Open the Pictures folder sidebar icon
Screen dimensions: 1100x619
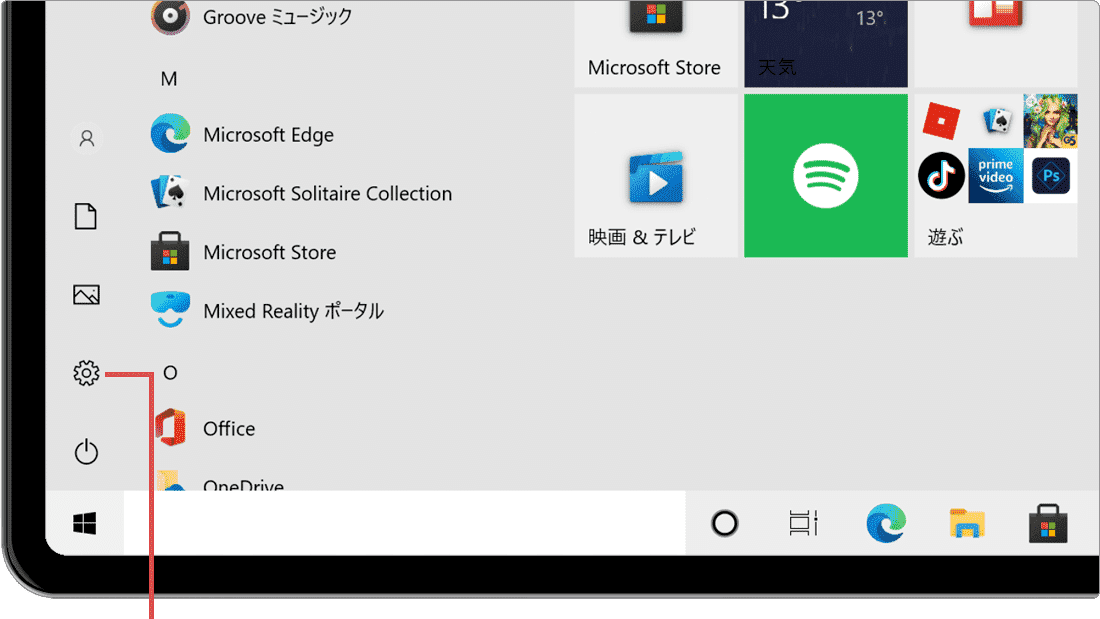click(86, 295)
